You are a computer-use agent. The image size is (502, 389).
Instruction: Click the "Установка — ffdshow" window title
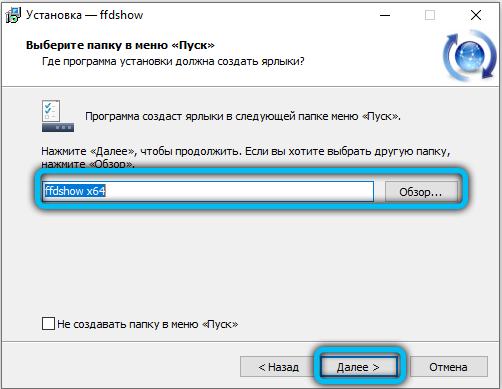click(x=85, y=15)
